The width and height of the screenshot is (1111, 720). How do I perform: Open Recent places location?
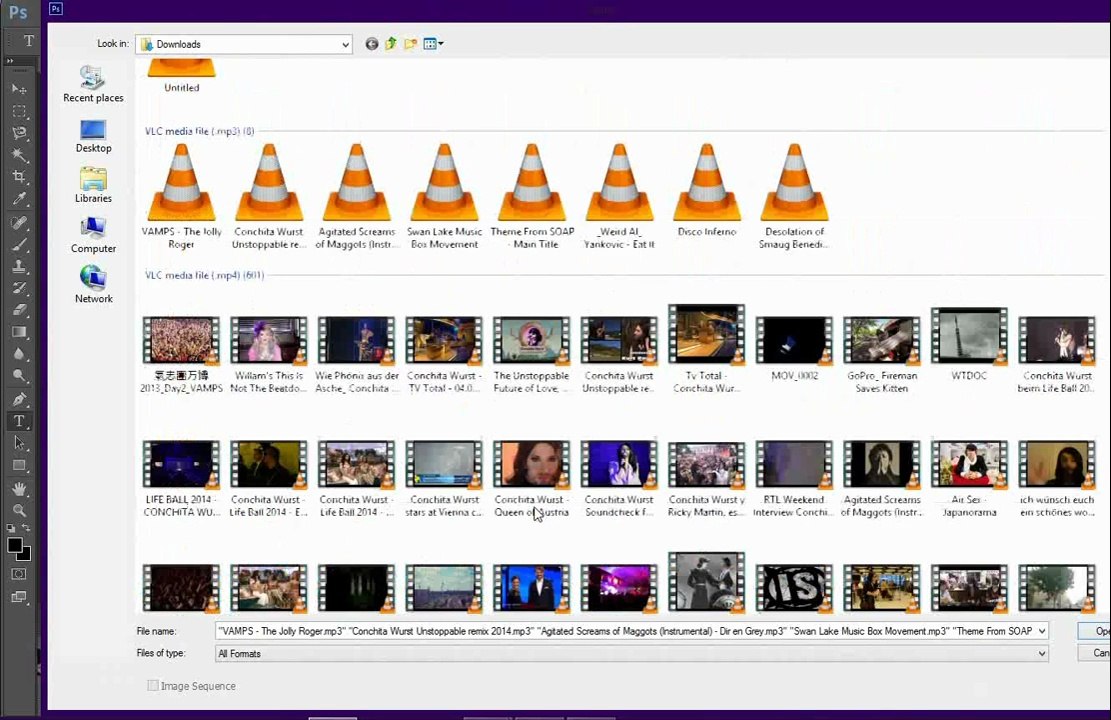point(93,84)
